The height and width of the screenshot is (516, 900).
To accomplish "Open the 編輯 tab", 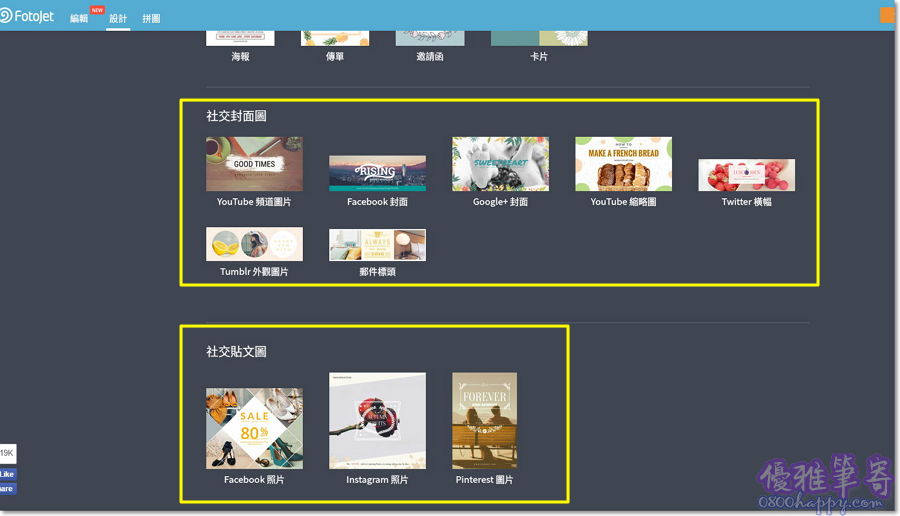I will point(79,18).
